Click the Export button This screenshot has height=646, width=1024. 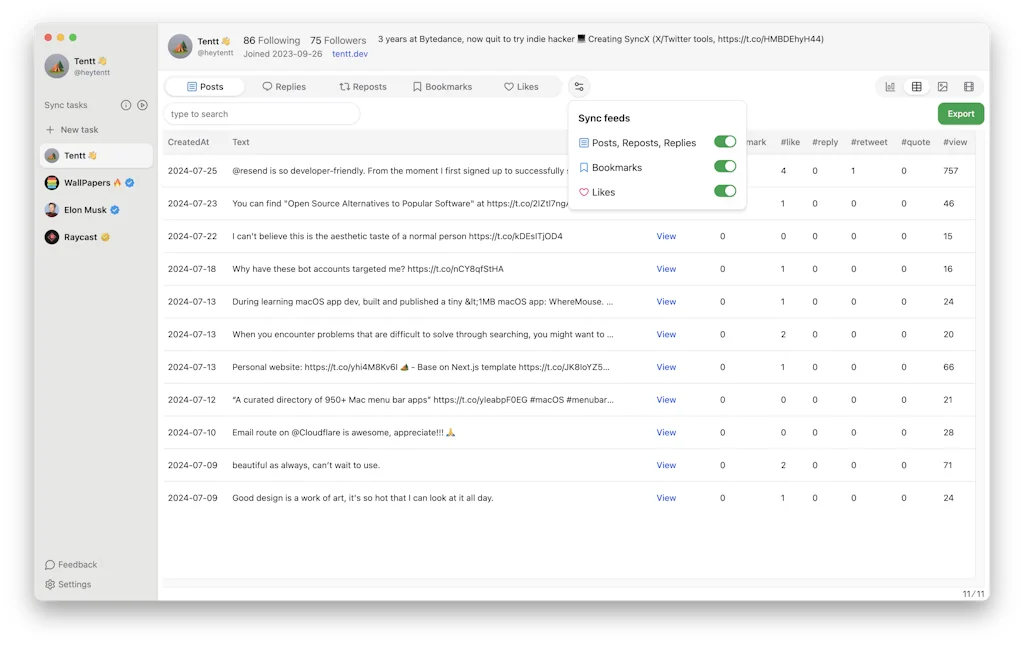pyautogui.click(x=959, y=113)
